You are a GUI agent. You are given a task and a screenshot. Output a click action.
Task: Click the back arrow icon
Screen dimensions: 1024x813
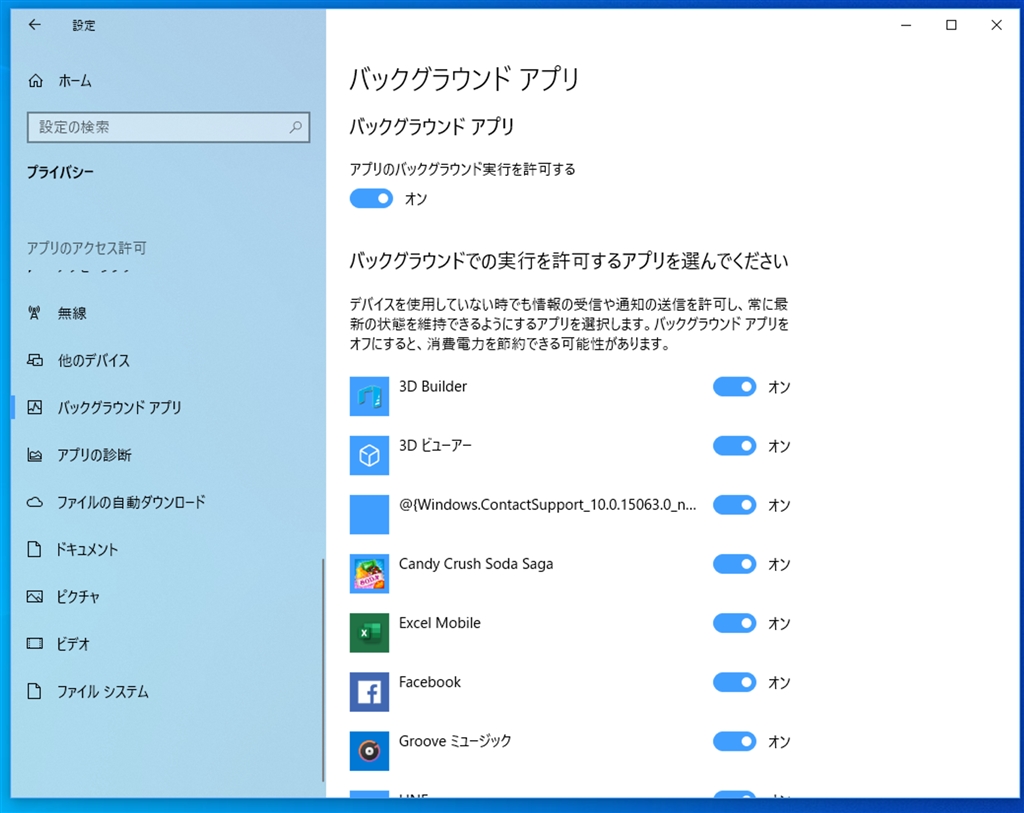point(35,25)
